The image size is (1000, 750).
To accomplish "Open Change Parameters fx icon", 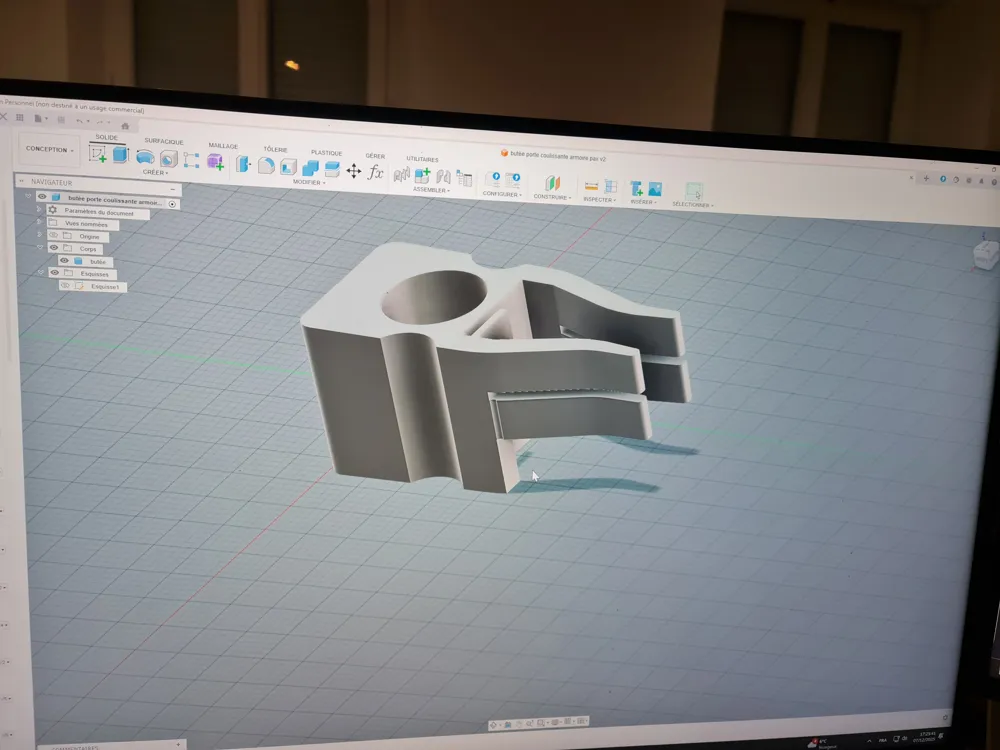I will point(376,172).
